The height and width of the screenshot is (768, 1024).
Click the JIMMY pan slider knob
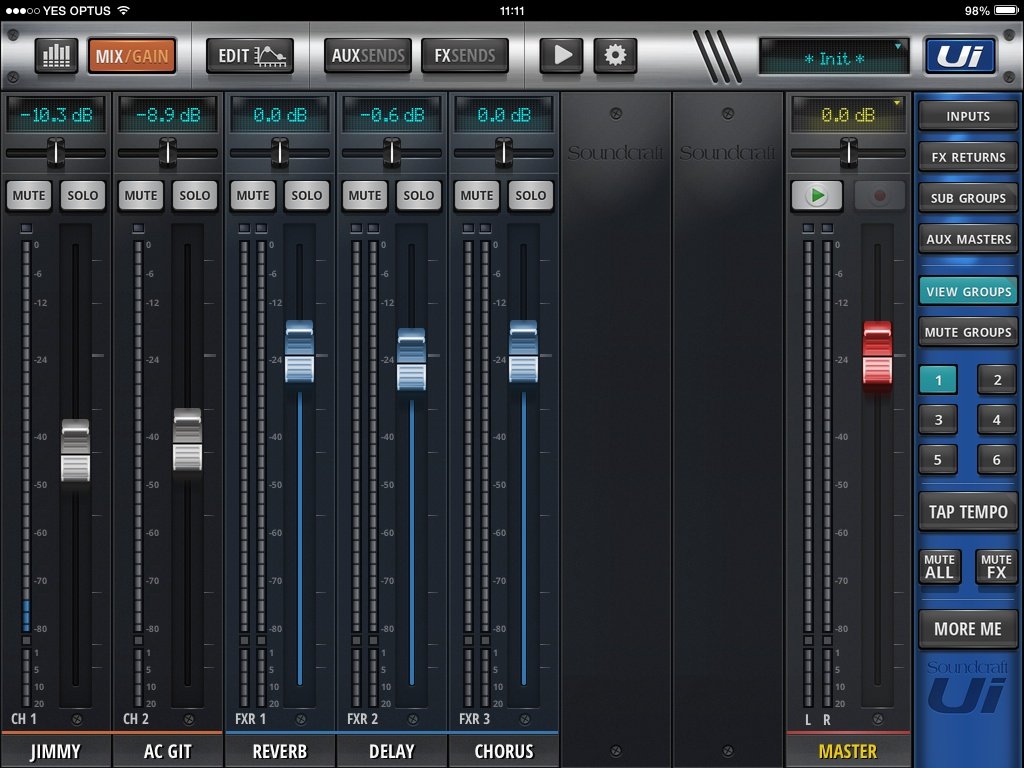coord(56,152)
